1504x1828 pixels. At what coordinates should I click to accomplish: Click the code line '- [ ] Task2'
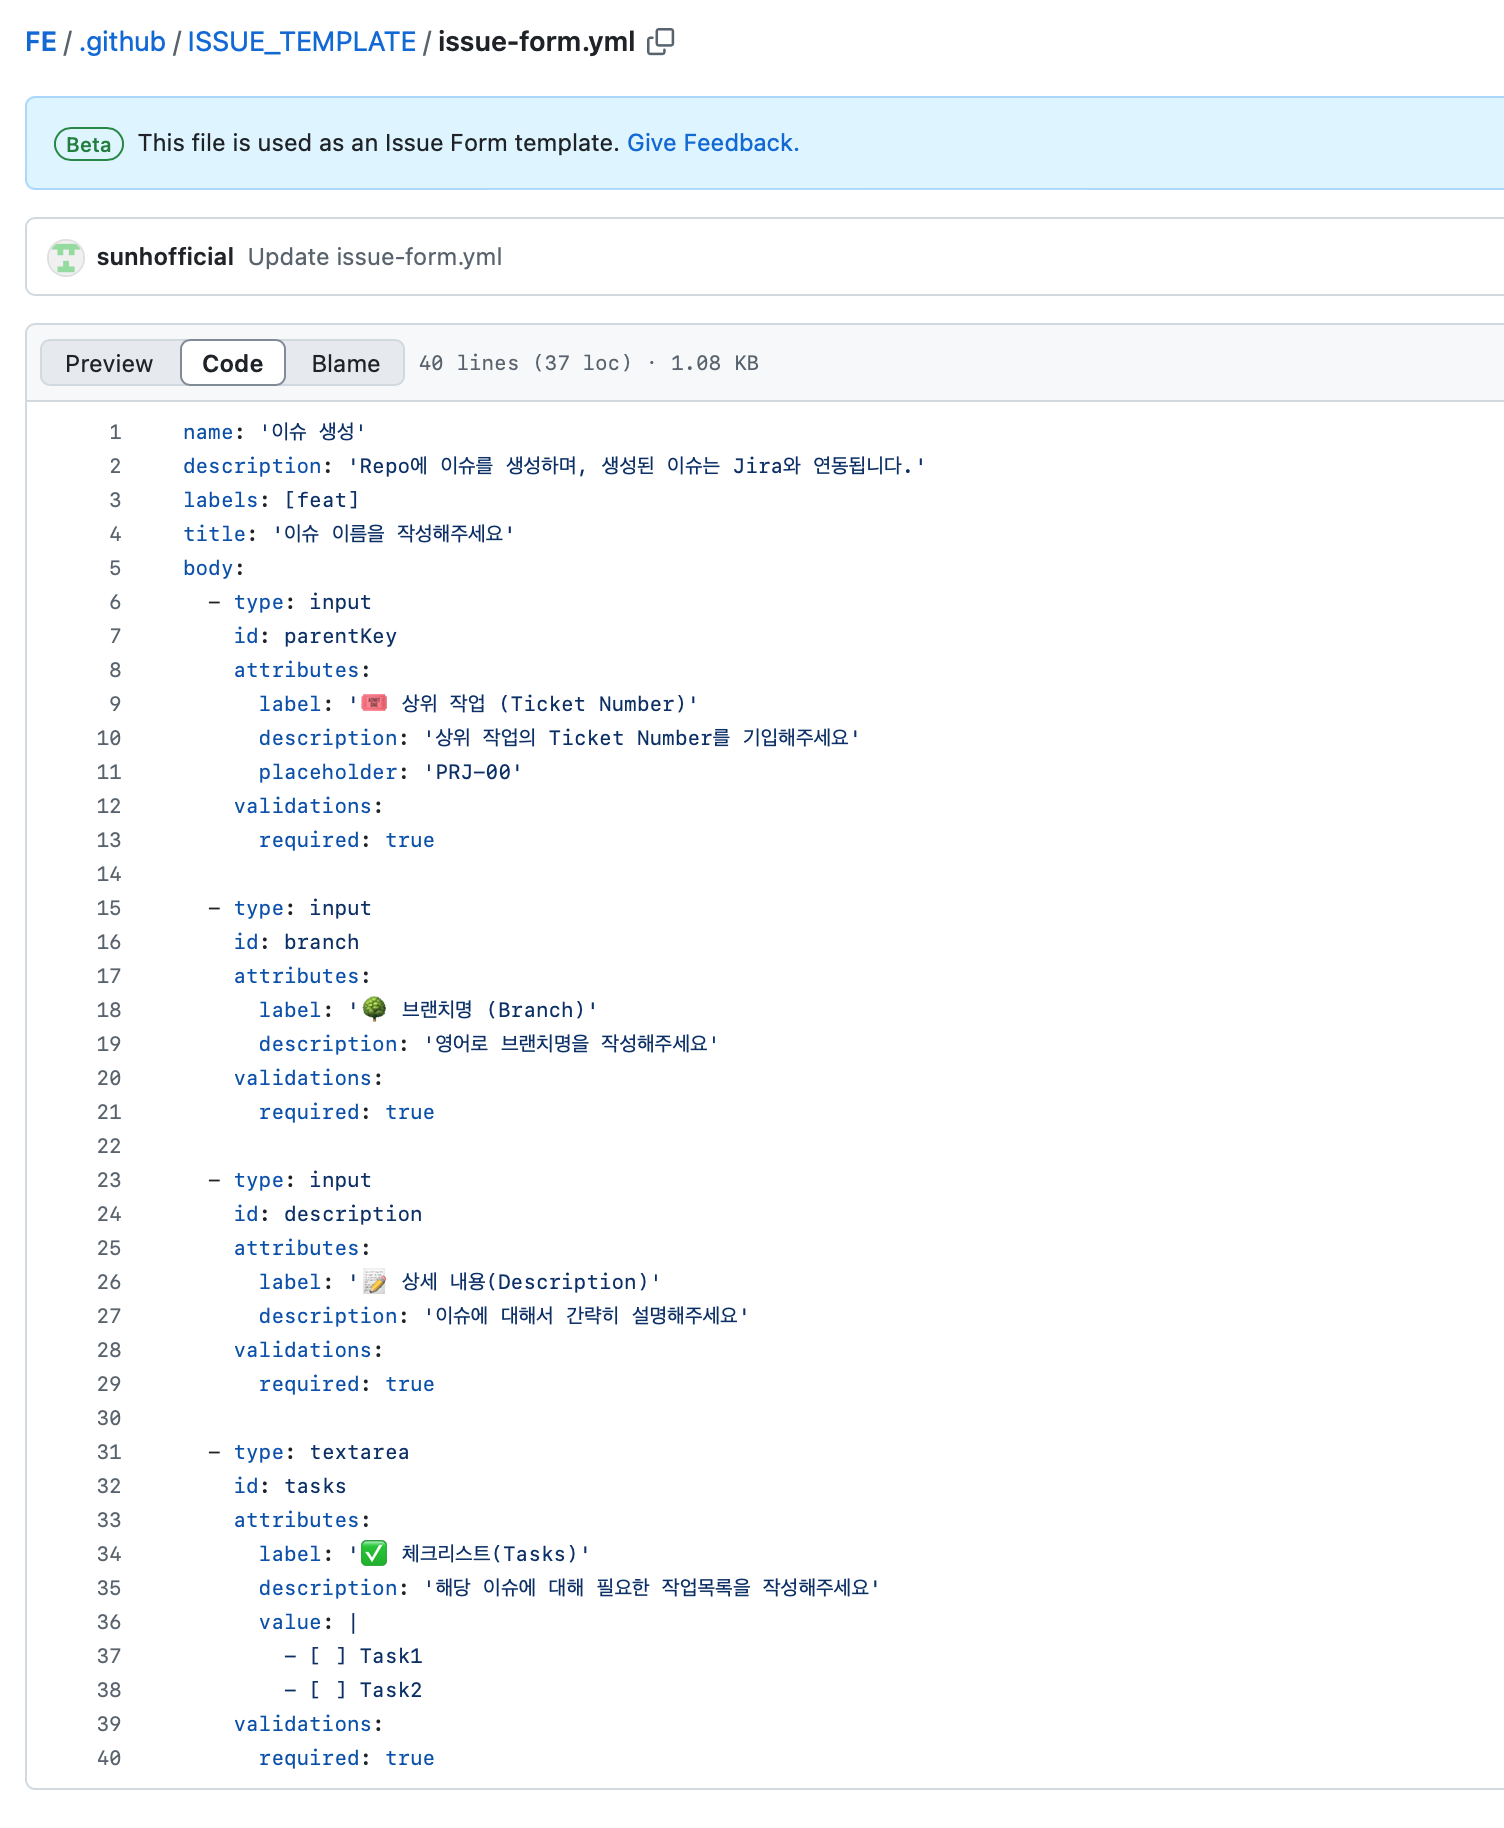[353, 1690]
